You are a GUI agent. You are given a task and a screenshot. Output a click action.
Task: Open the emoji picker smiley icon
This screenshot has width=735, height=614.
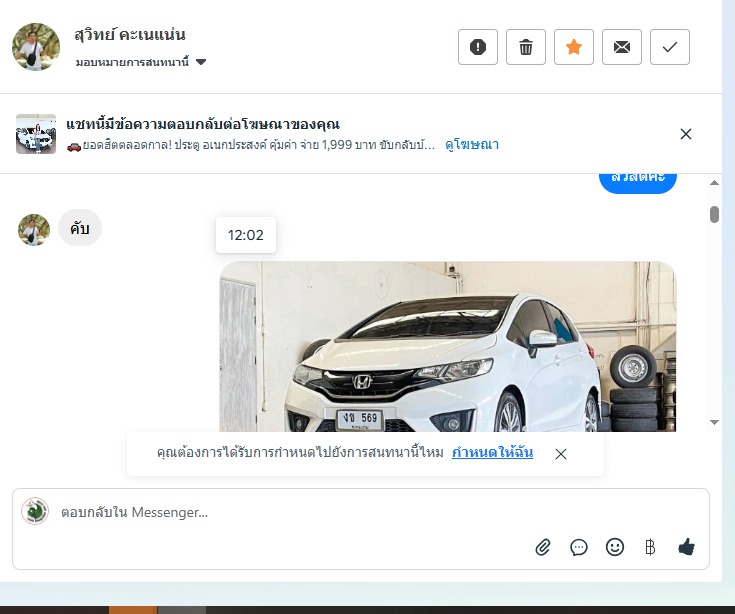tap(615, 547)
